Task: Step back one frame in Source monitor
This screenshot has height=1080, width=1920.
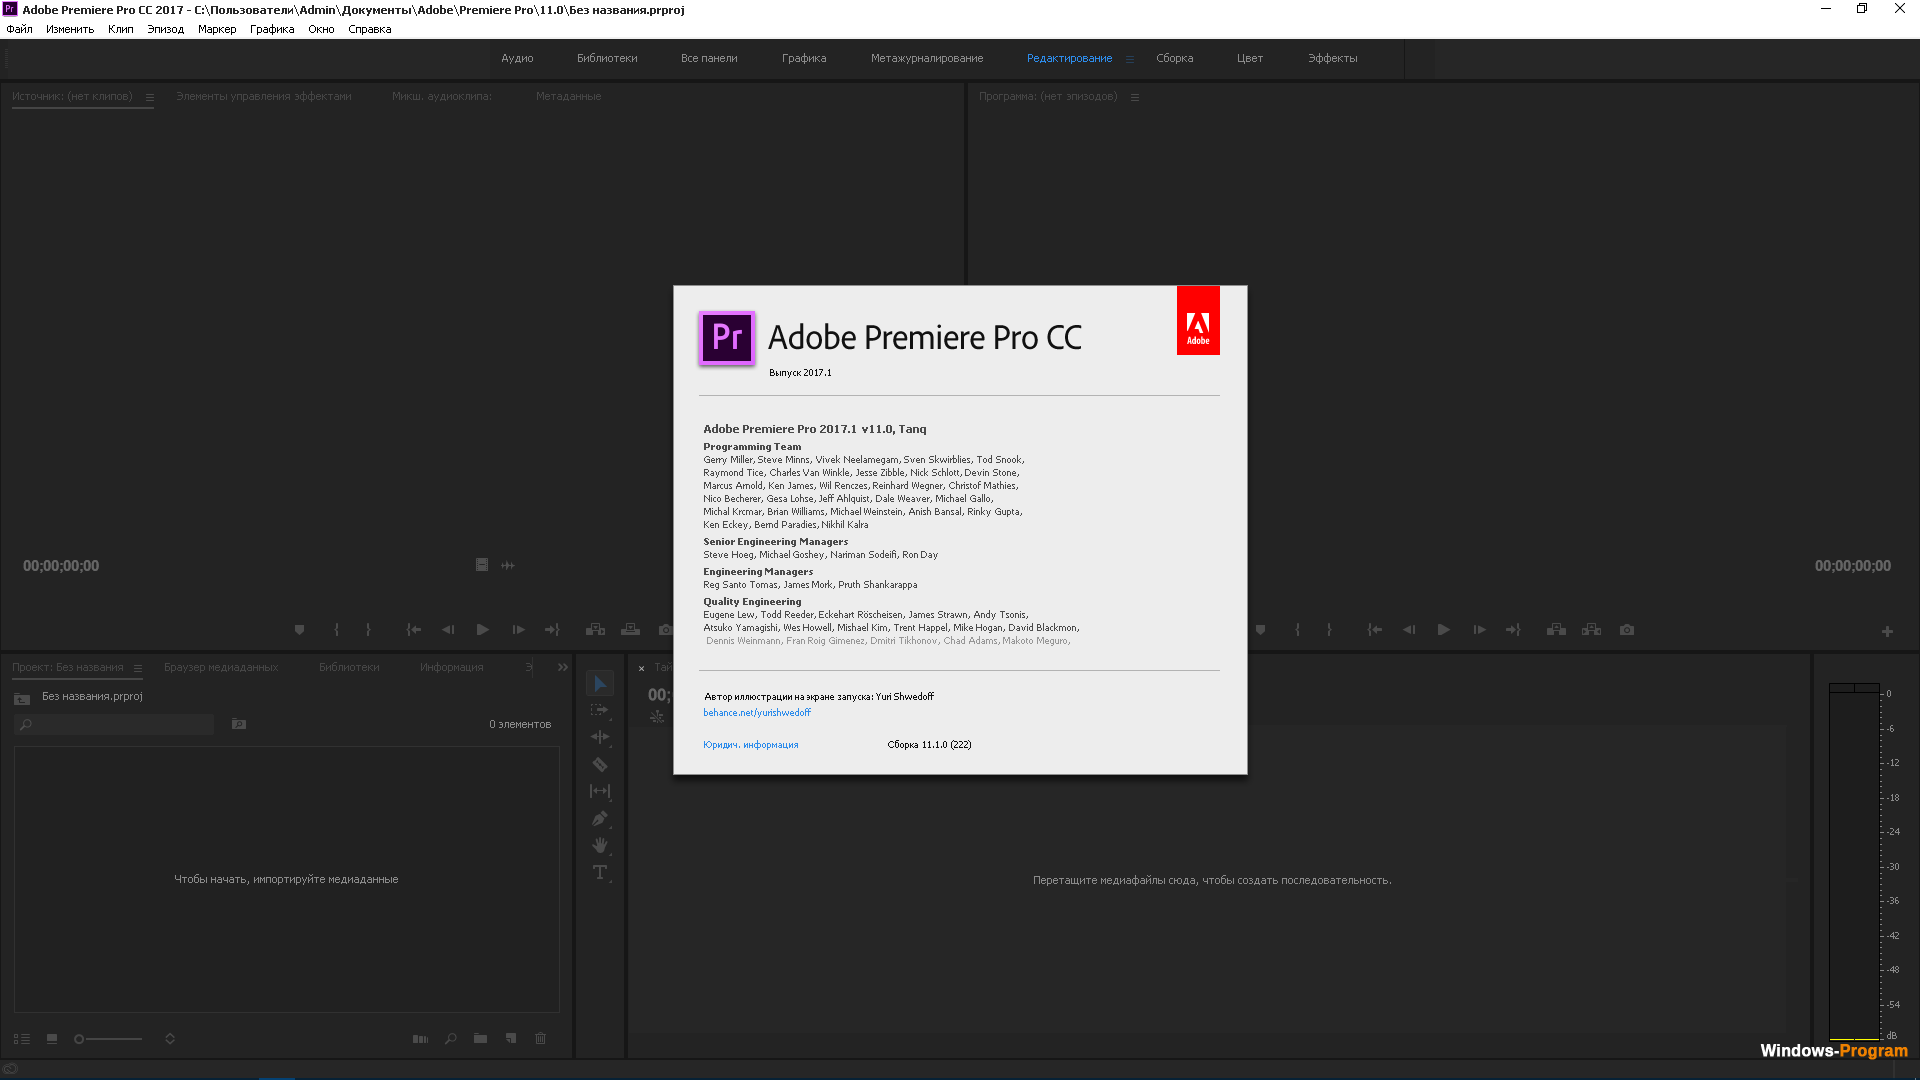Action: (x=448, y=630)
